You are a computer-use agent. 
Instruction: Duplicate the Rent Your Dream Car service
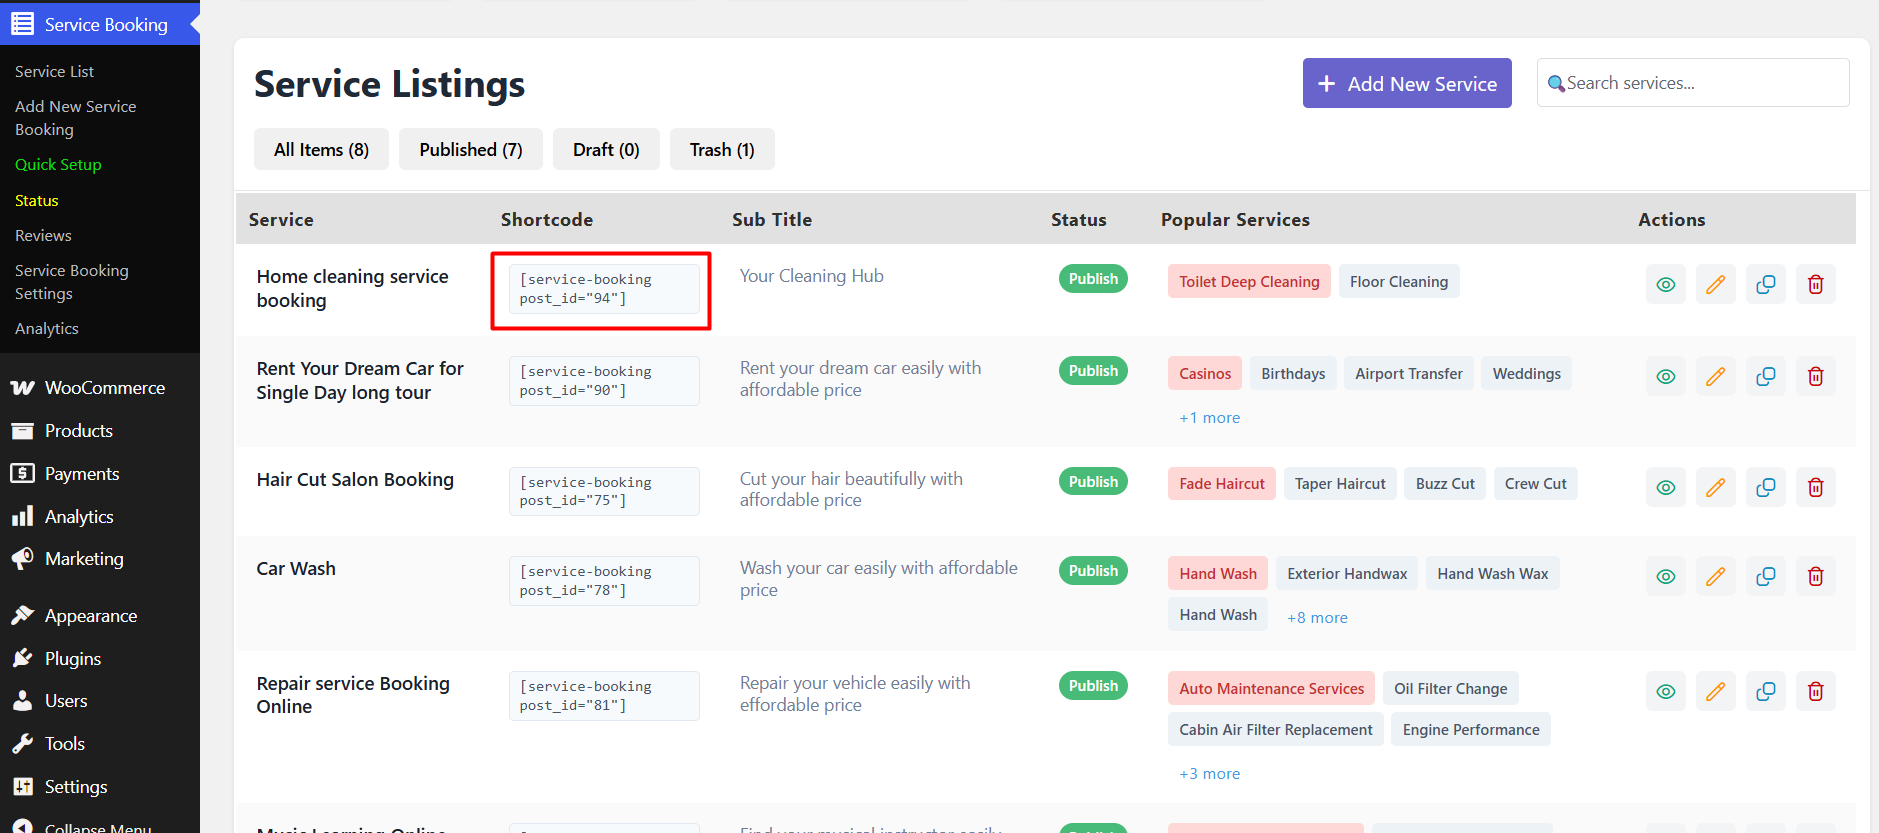pos(1765,377)
